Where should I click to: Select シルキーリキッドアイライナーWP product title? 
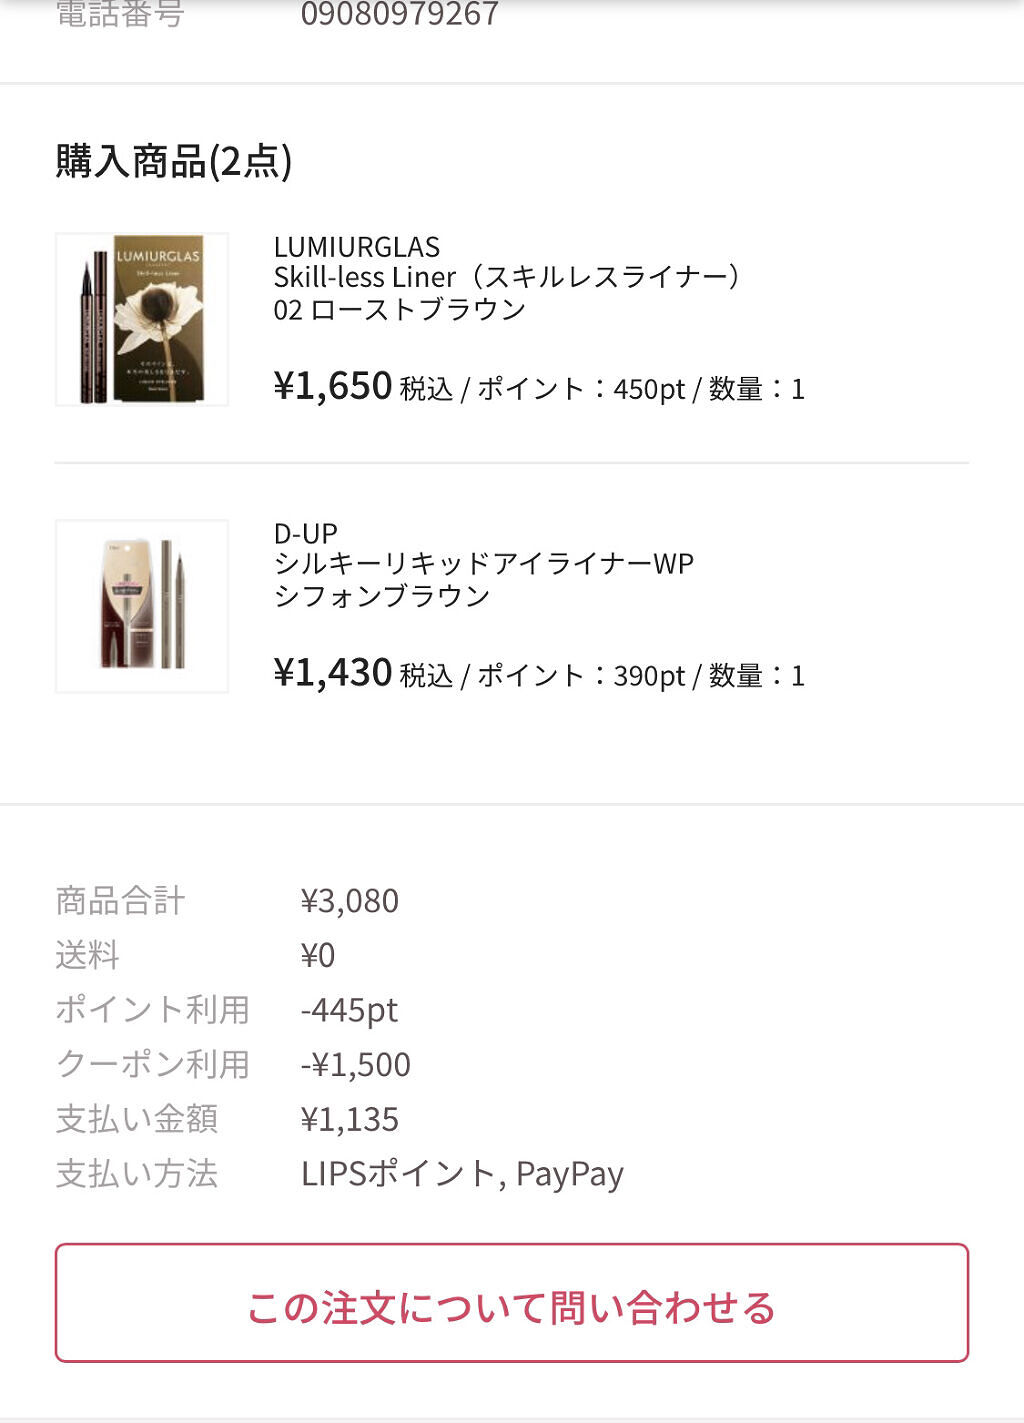[484, 564]
